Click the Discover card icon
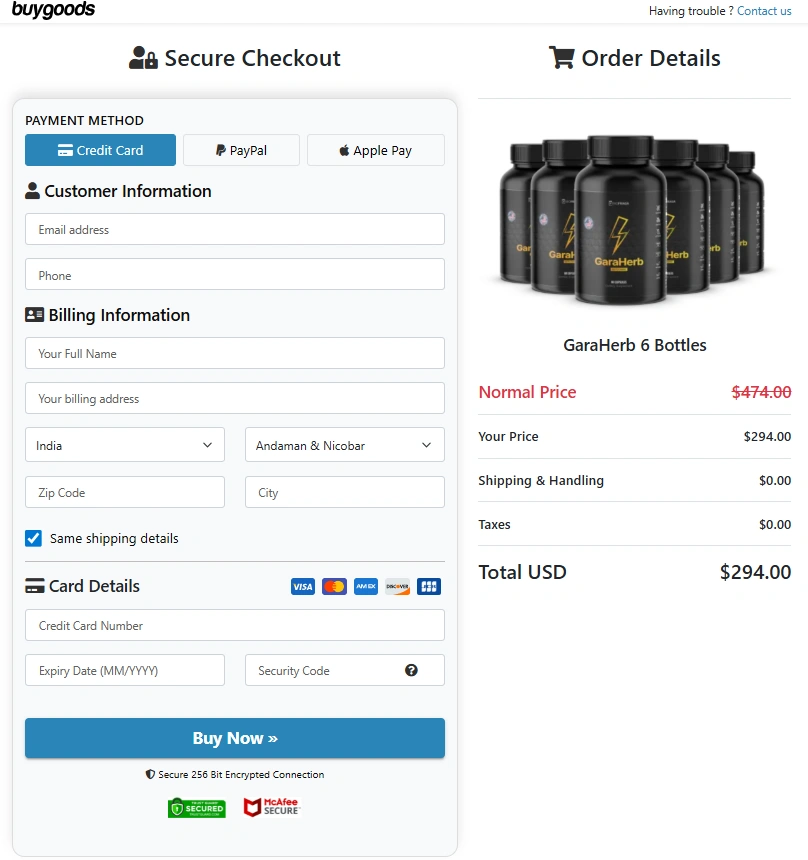Image resolution: width=808 pixels, height=860 pixels. 397,587
